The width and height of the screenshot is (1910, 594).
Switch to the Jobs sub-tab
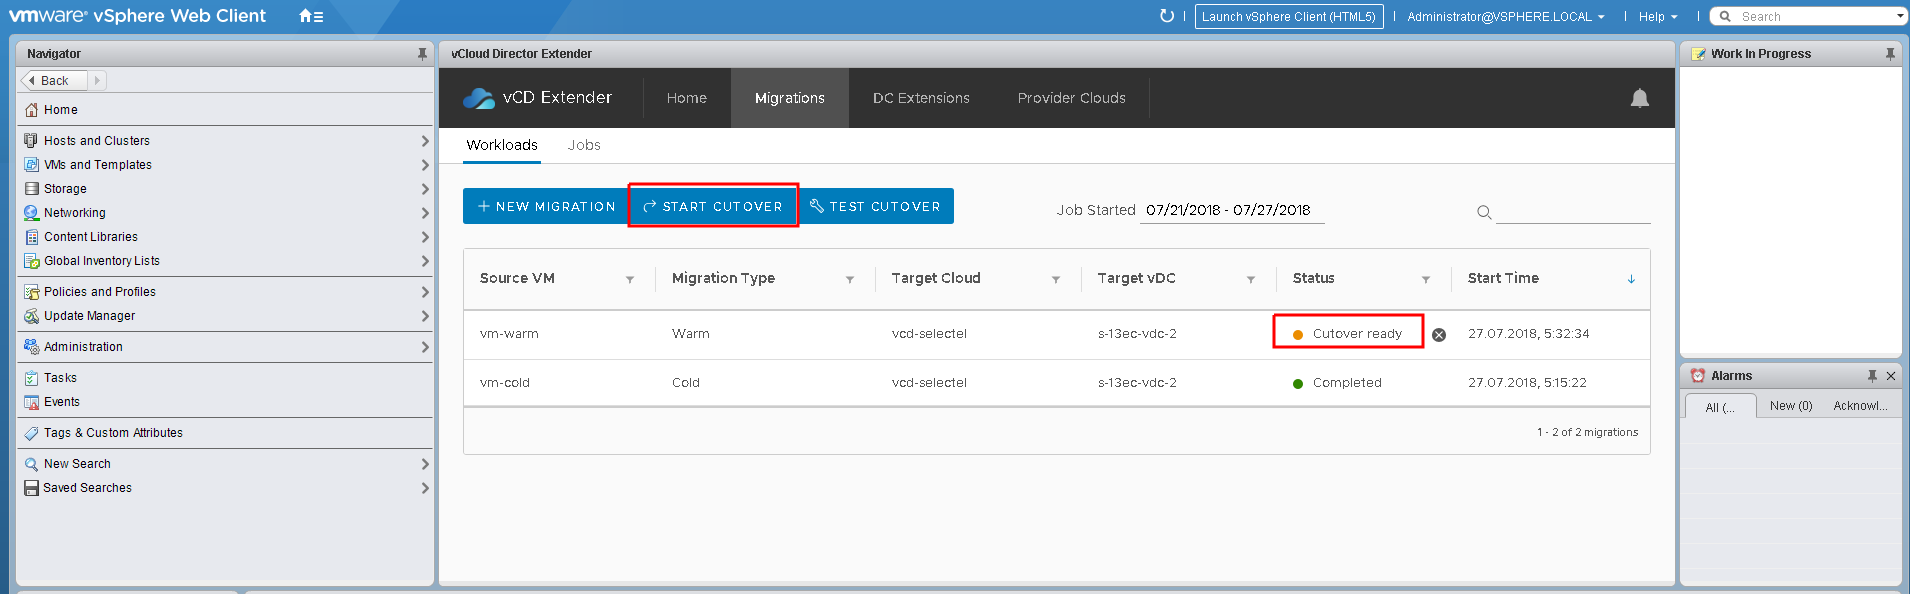584,145
